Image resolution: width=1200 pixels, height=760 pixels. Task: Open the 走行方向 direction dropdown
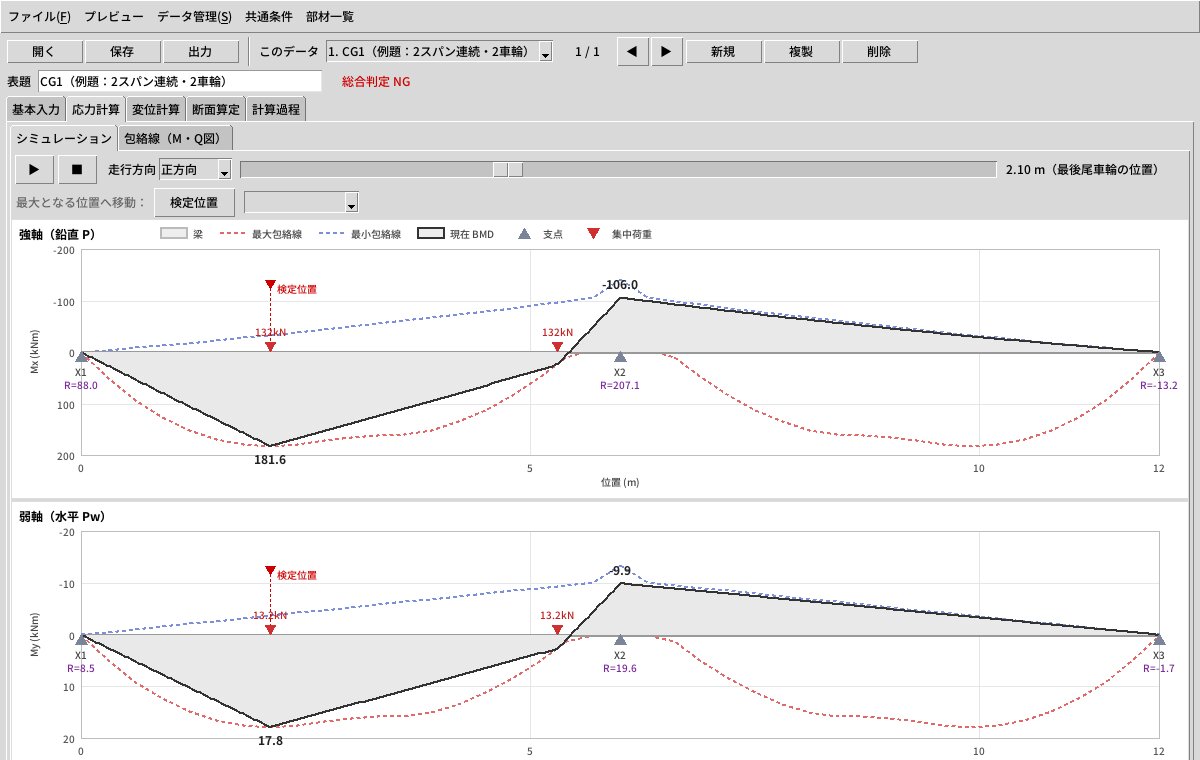click(196, 170)
